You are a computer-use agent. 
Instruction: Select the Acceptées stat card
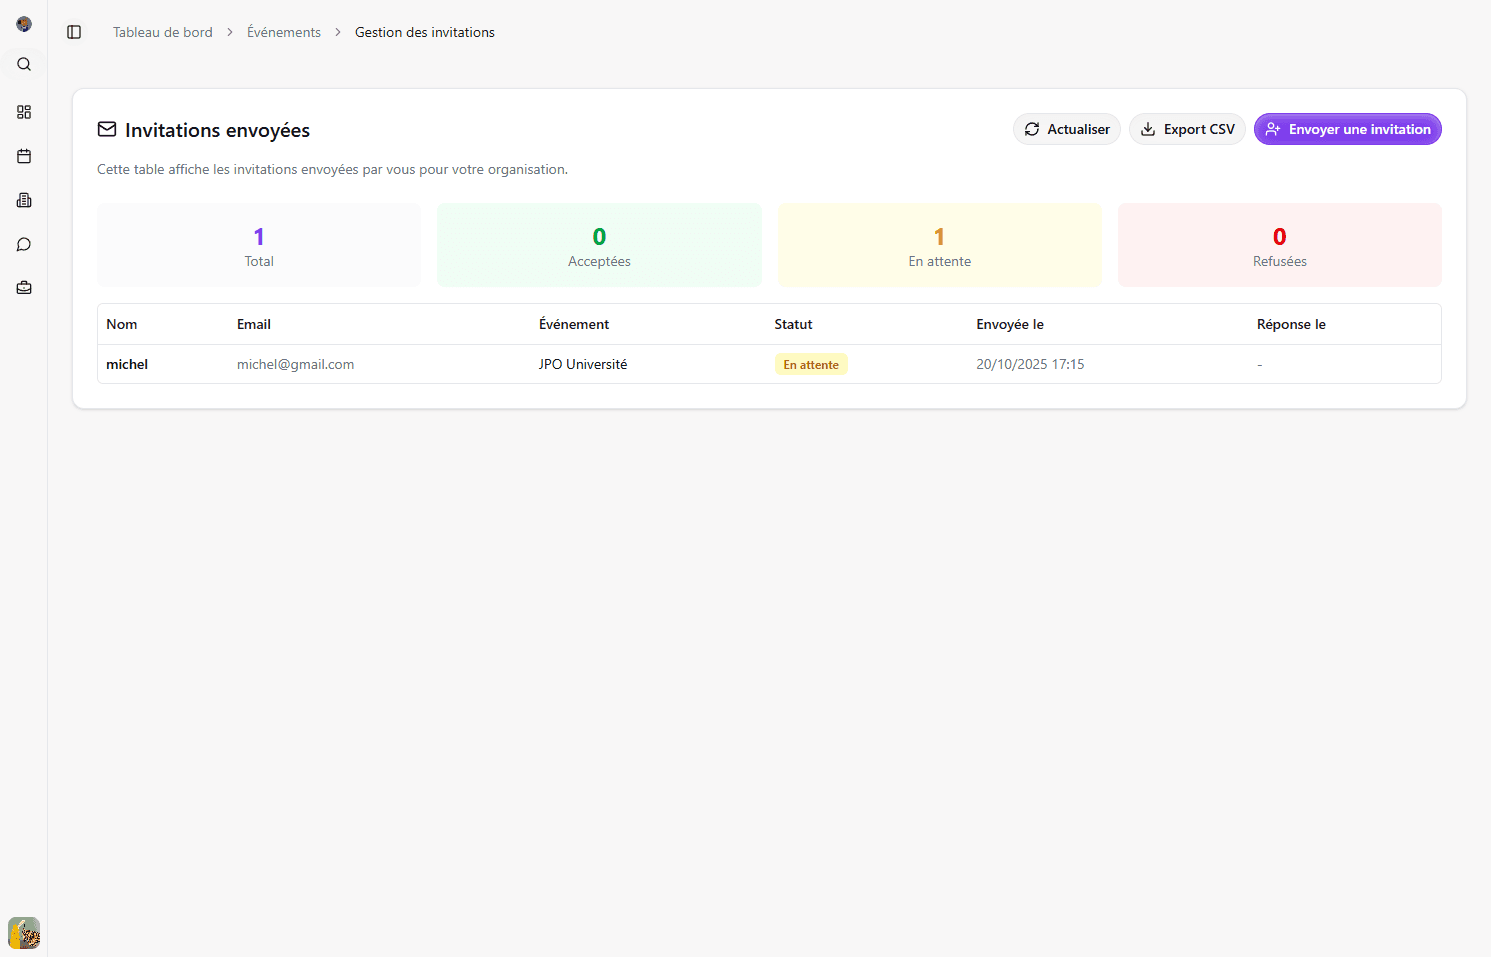(599, 245)
